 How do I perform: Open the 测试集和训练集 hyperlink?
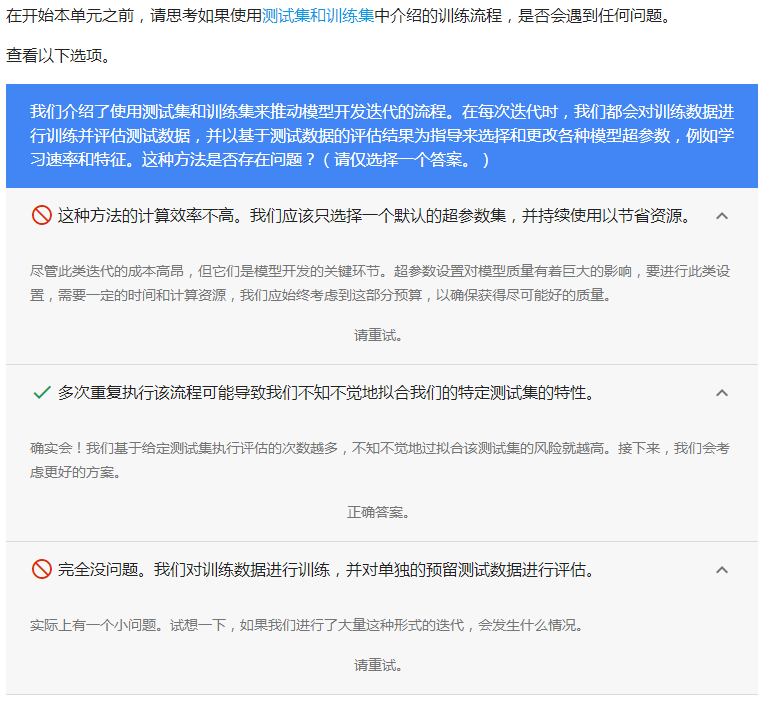[317, 17]
